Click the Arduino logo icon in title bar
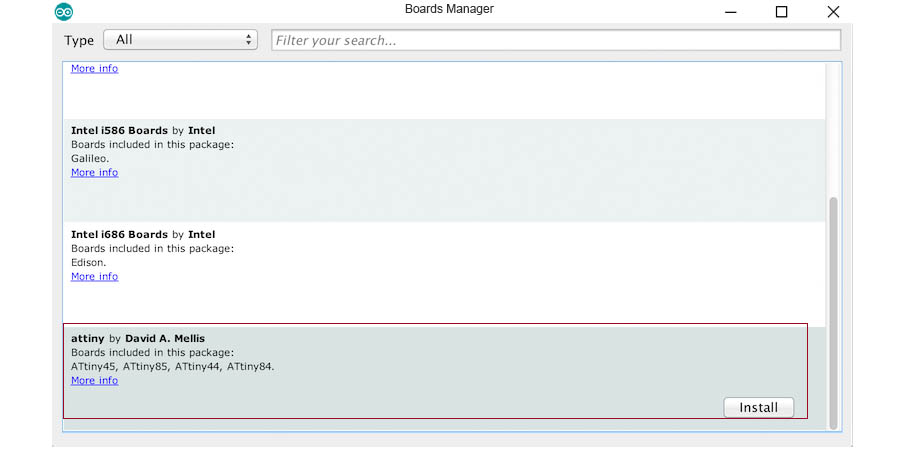900x453 pixels. pyautogui.click(x=64, y=11)
